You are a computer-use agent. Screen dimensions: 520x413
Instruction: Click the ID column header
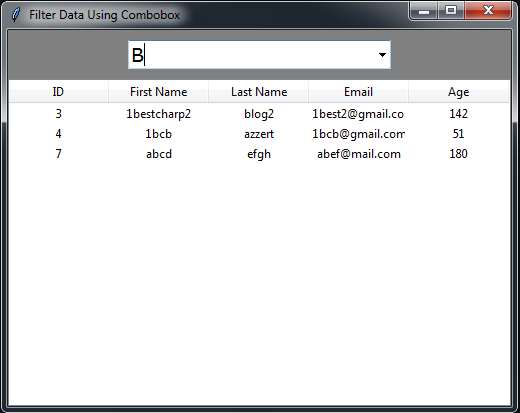(x=58, y=92)
